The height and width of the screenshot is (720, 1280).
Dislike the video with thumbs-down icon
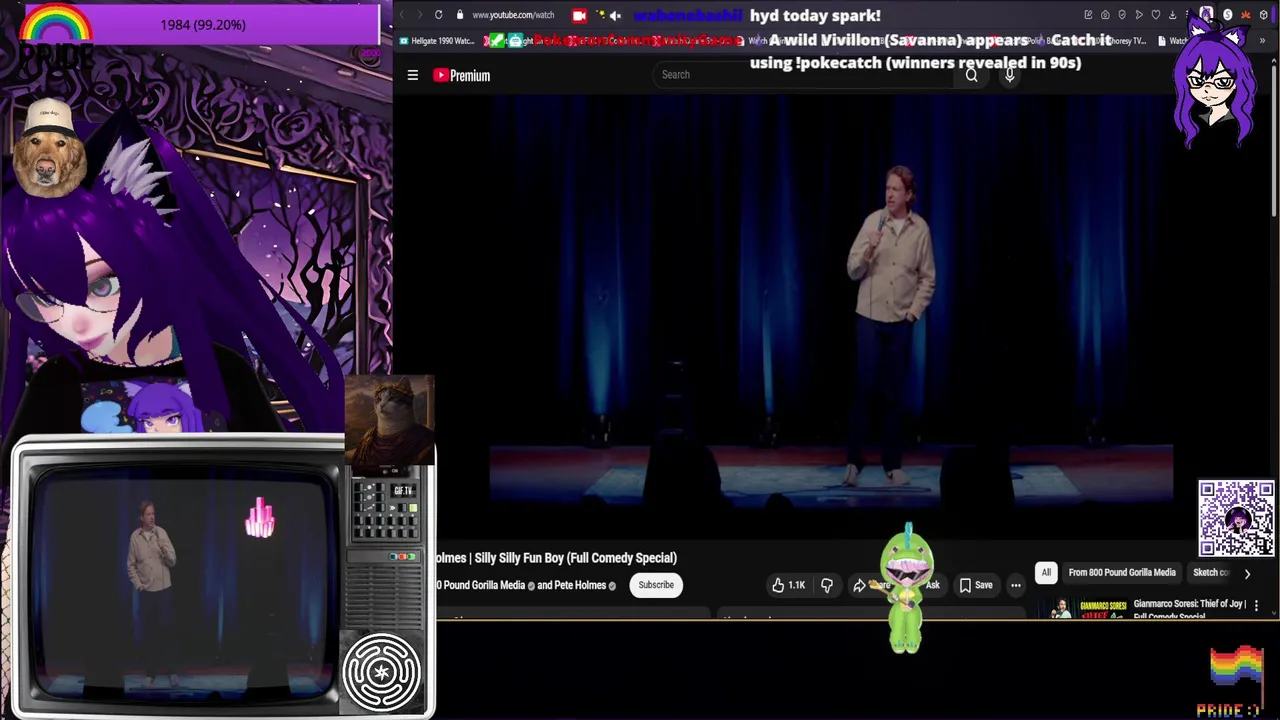(x=827, y=585)
